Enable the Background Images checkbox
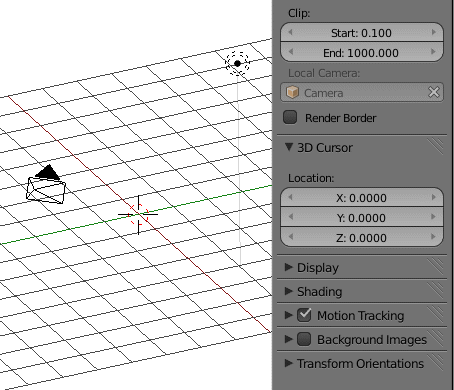Image resolution: width=454 pixels, height=390 pixels. click(x=304, y=339)
